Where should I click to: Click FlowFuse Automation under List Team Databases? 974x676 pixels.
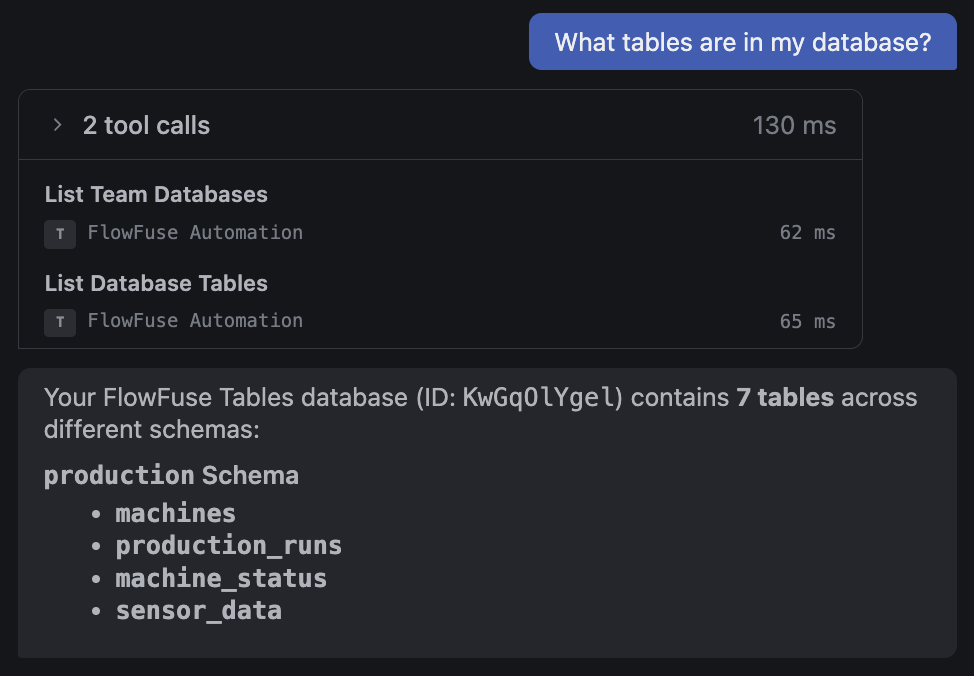click(195, 232)
